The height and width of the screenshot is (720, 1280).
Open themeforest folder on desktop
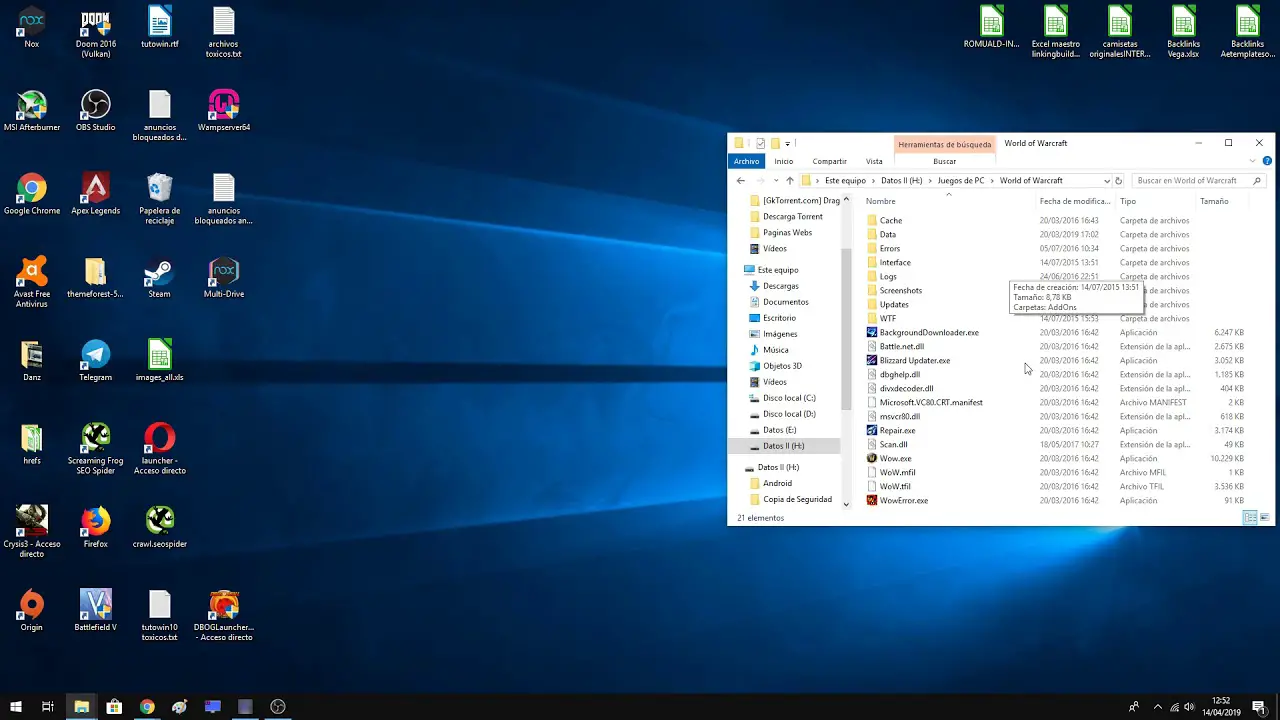tap(95, 278)
